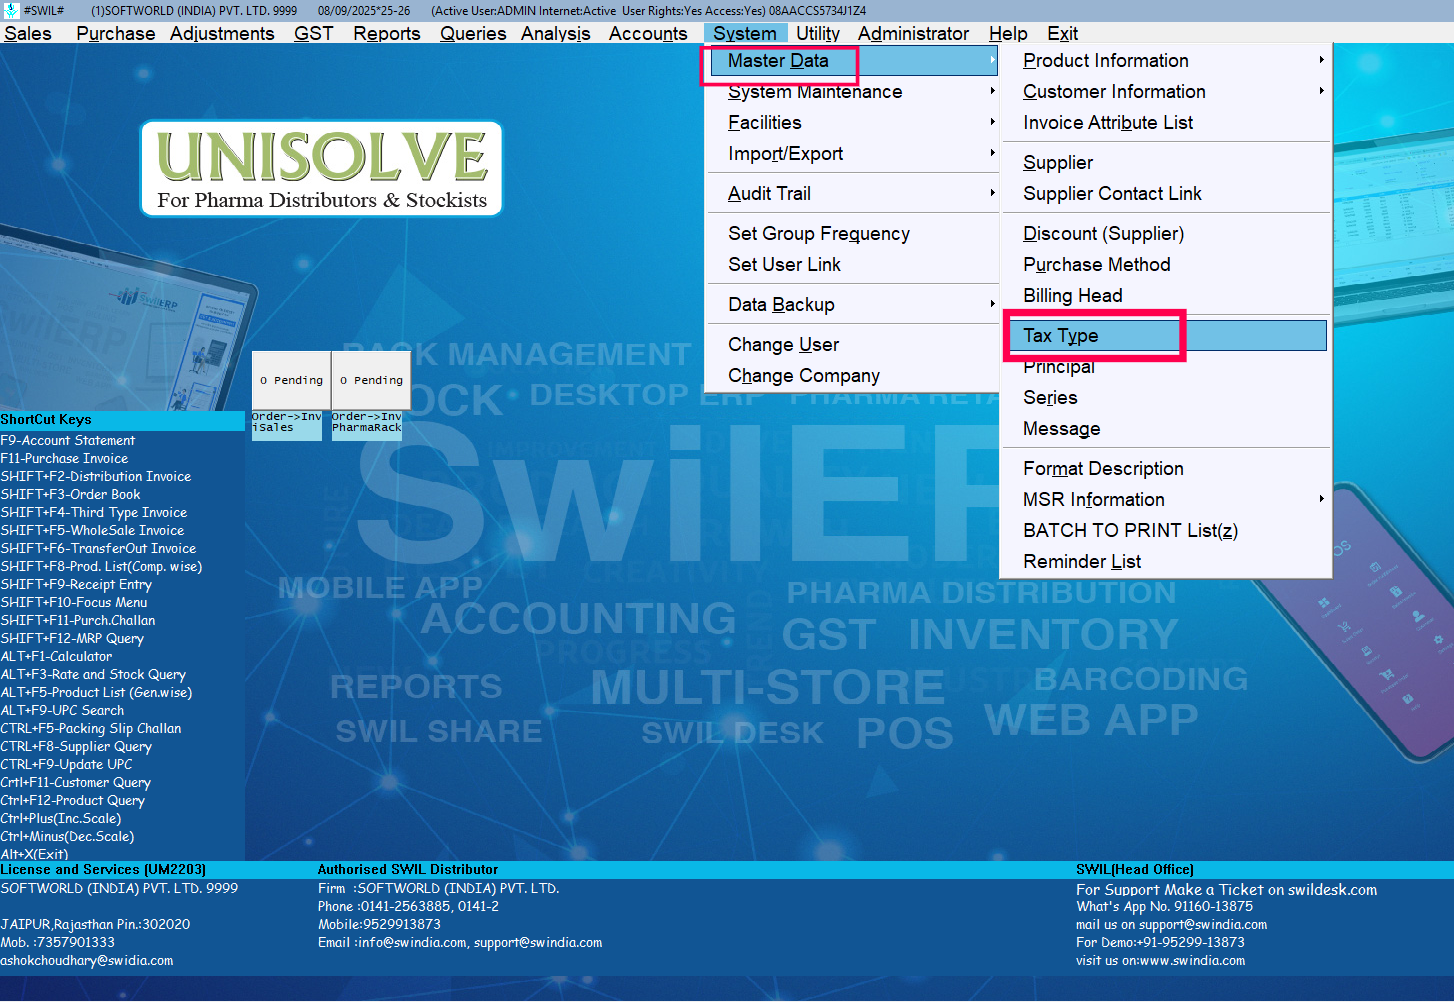This screenshot has width=1454, height=1002.
Task: Open Billing Head
Action: (1166, 296)
